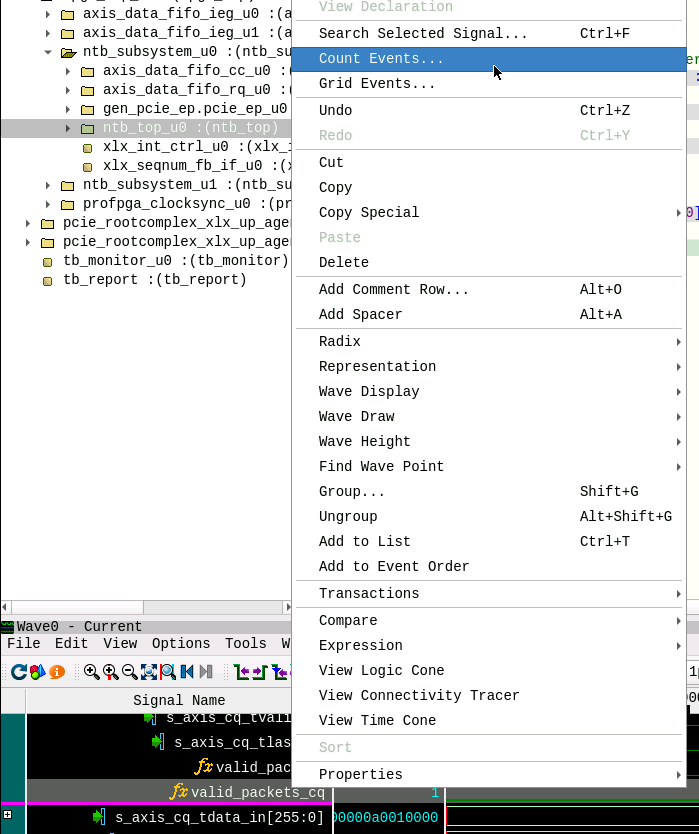
Task: Click the ntb_subsystem_u0 open folder icon
Action: (x=67, y=52)
